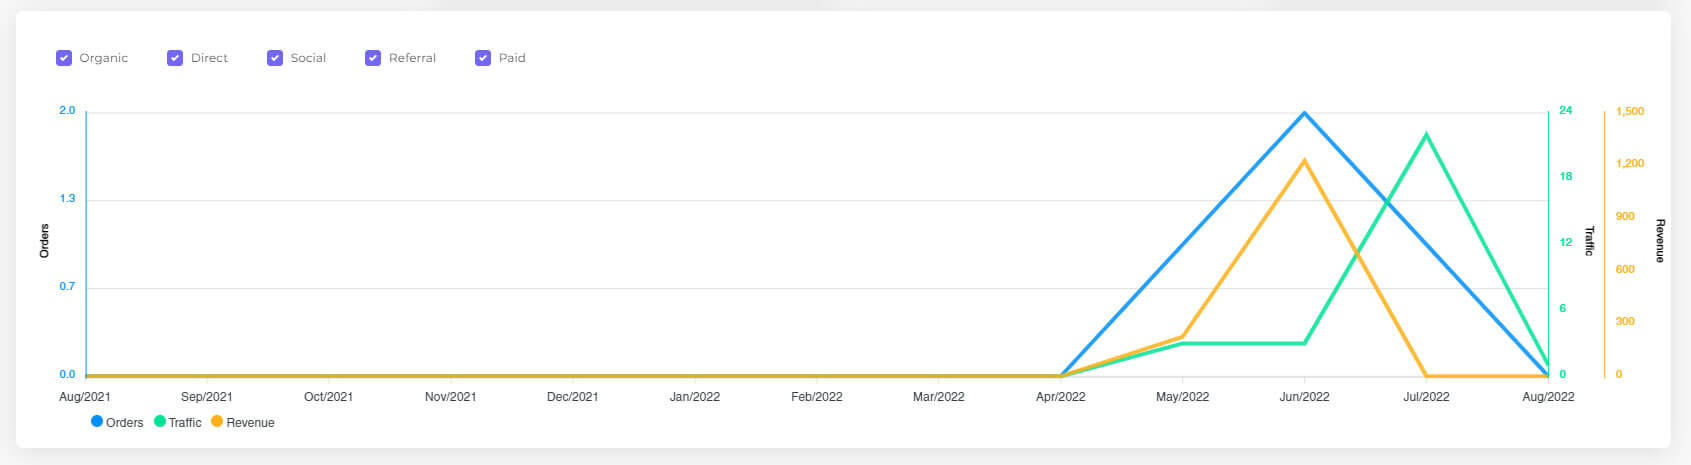Image resolution: width=1691 pixels, height=465 pixels.
Task: Uncheck the Organic traffic source checkbox
Action: 64,58
